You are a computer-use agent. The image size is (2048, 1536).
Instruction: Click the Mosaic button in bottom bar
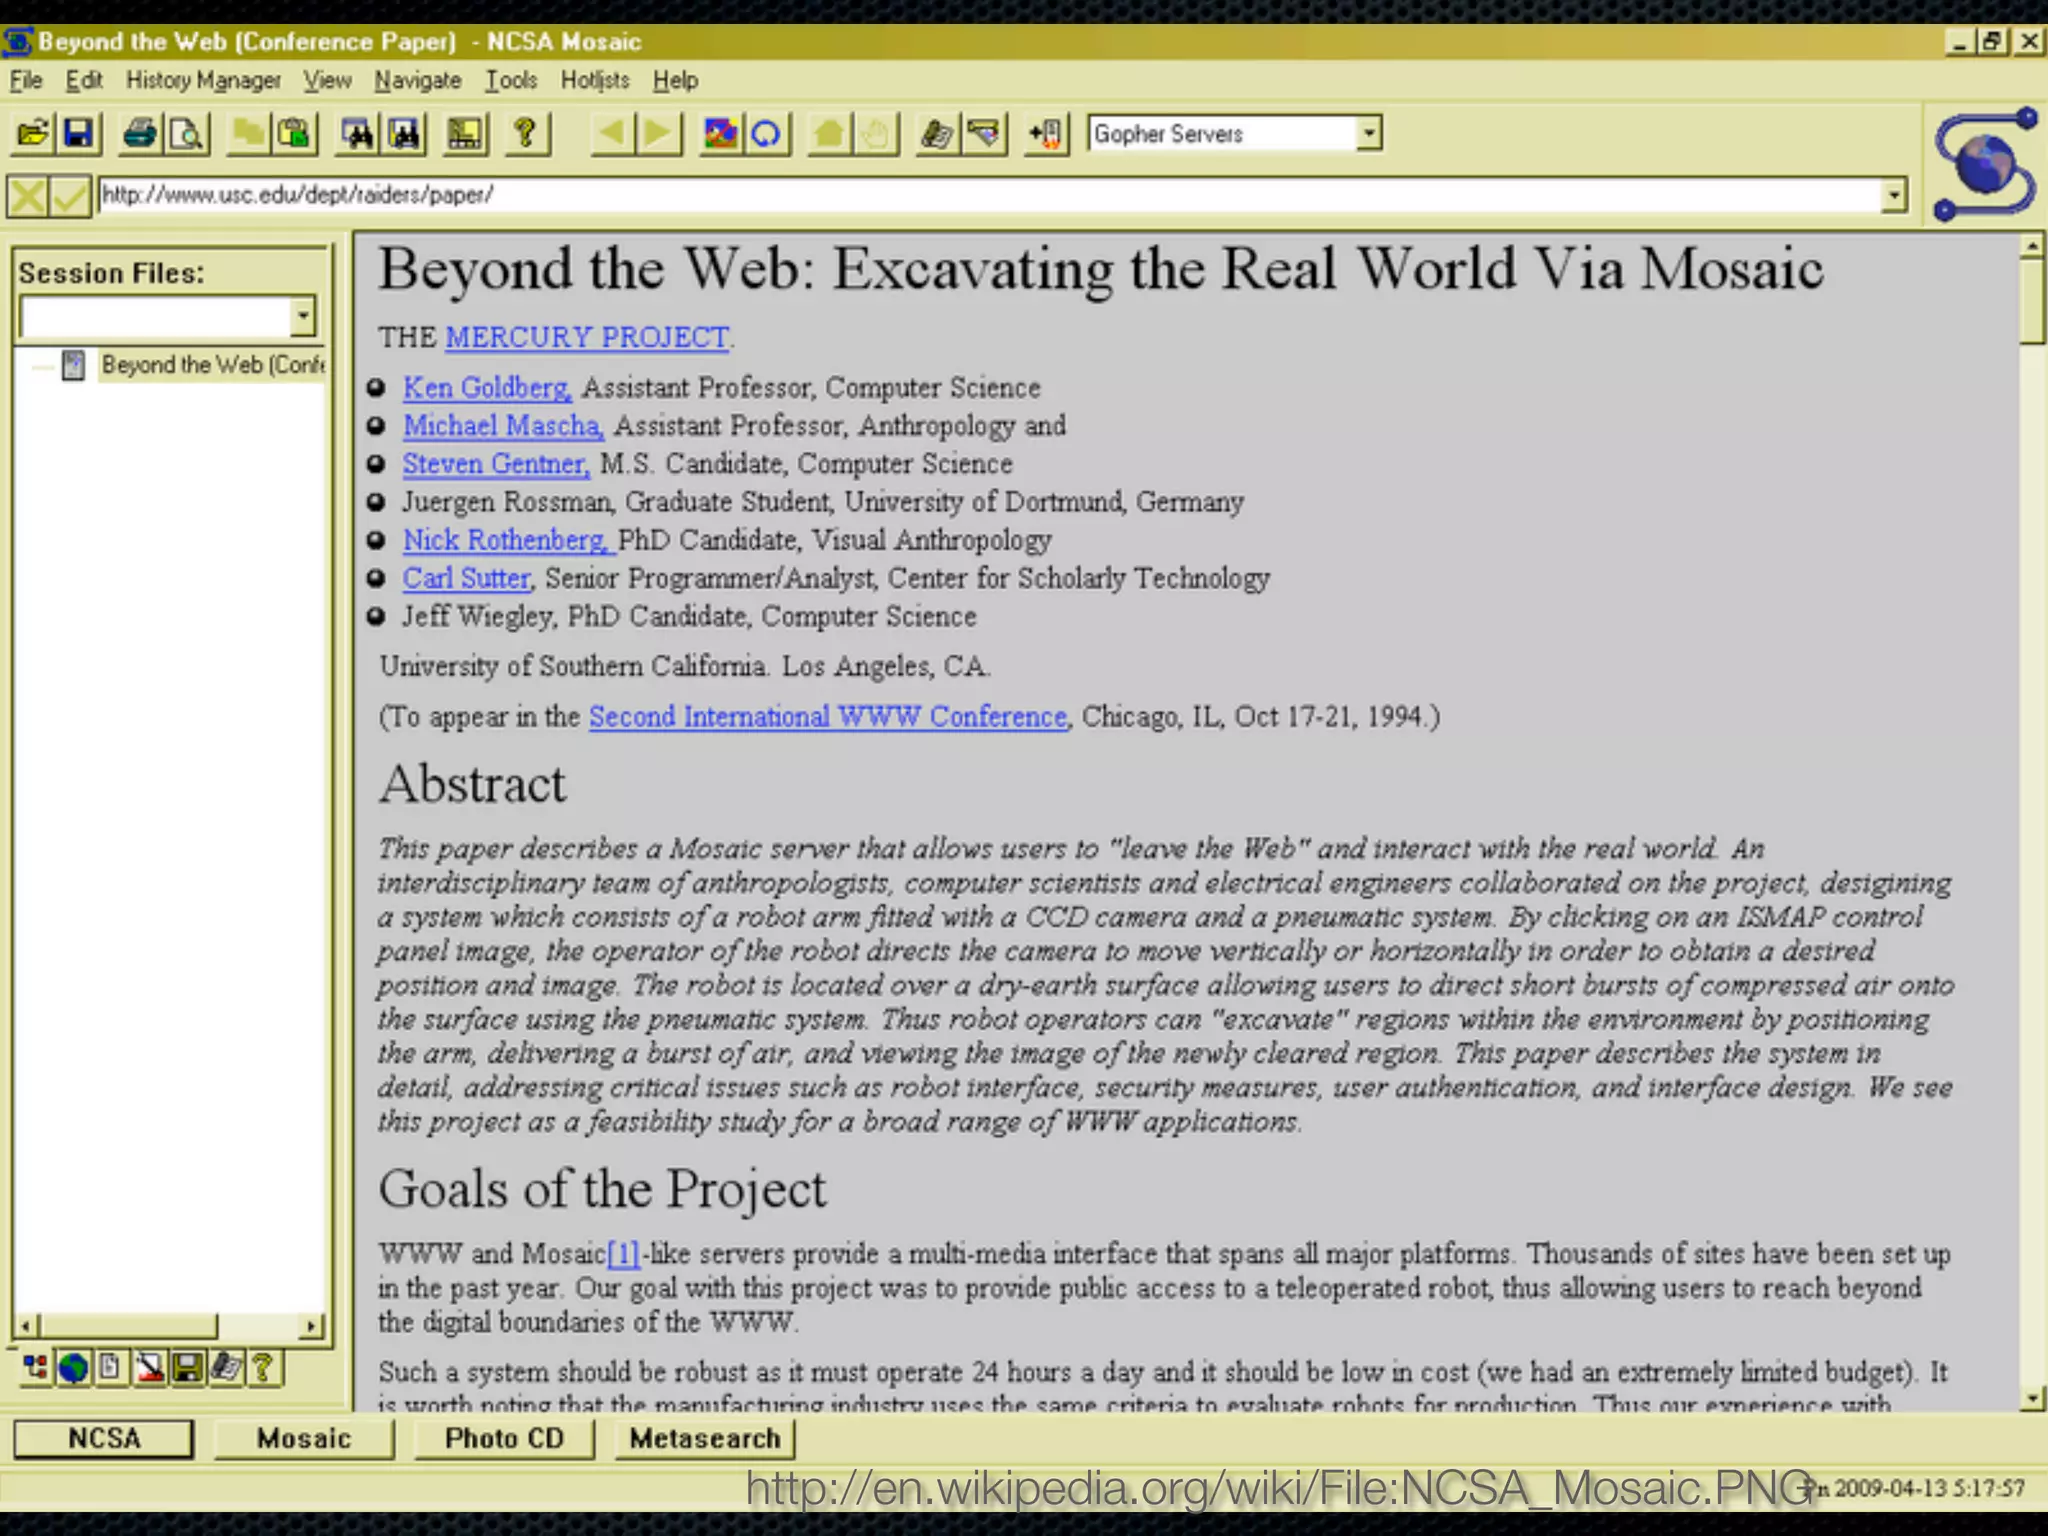pyautogui.click(x=304, y=1438)
